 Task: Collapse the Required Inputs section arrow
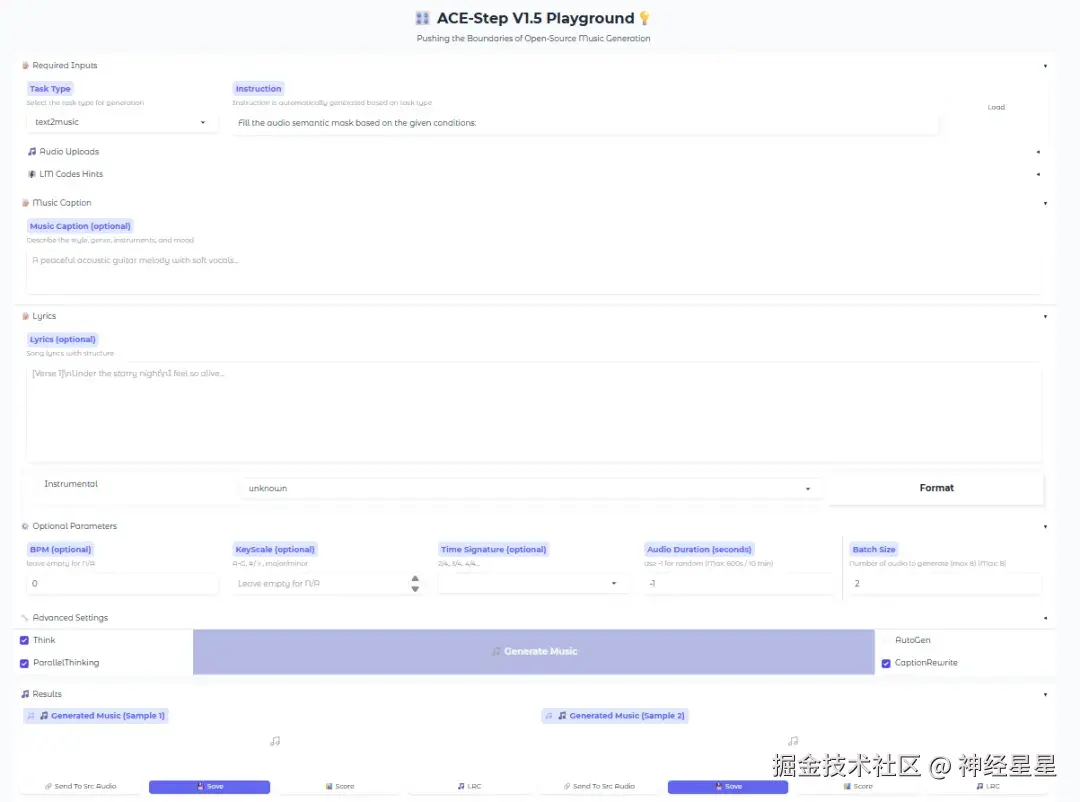point(1045,66)
